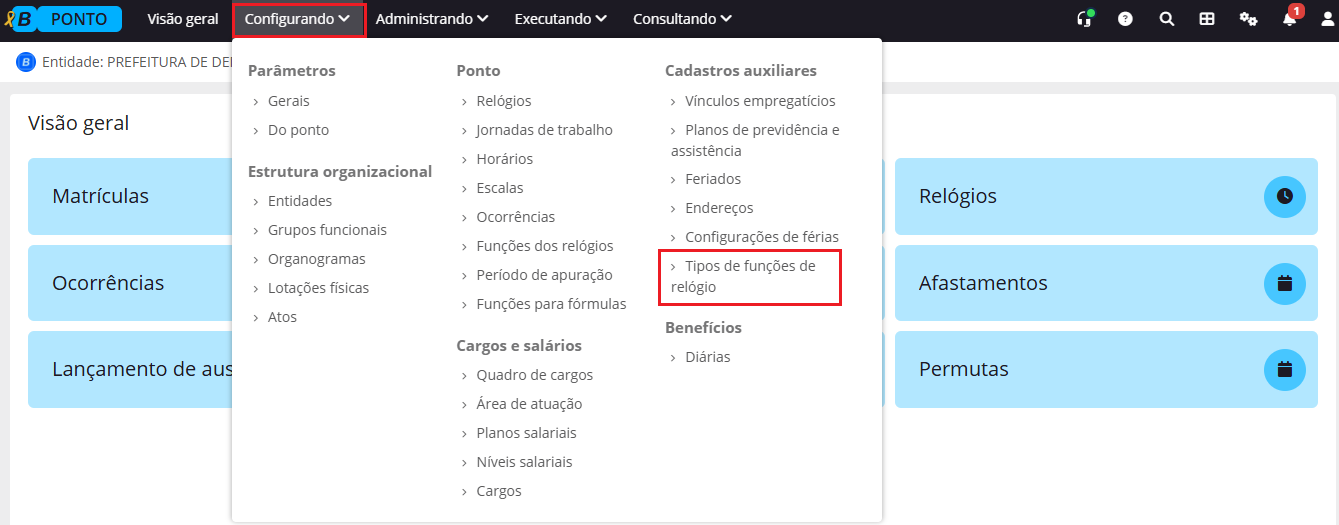Image resolution: width=1339 pixels, height=525 pixels.
Task: Collapse the Configurando dropdown menu
Action: pyautogui.click(x=298, y=19)
